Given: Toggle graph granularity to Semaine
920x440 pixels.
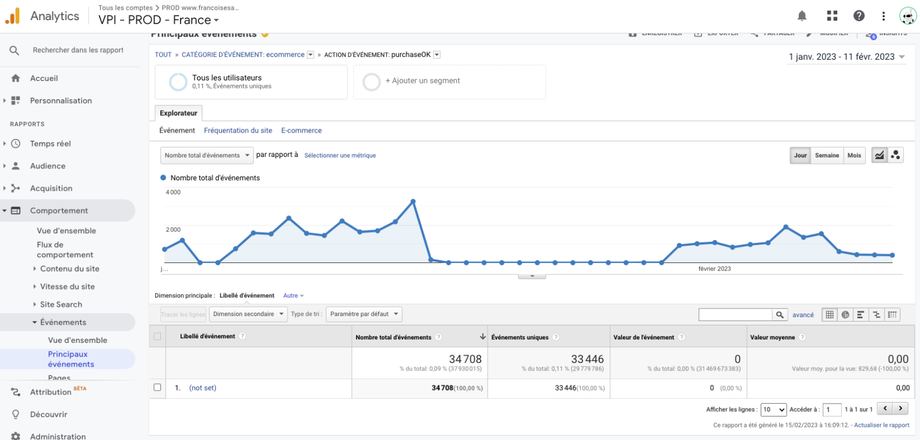Looking at the screenshot, I should point(827,155).
